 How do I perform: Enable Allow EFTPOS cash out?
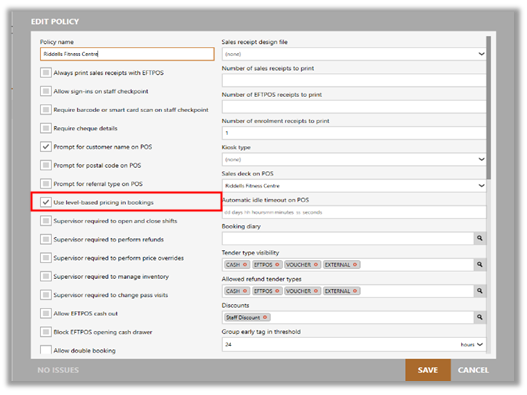point(46,313)
